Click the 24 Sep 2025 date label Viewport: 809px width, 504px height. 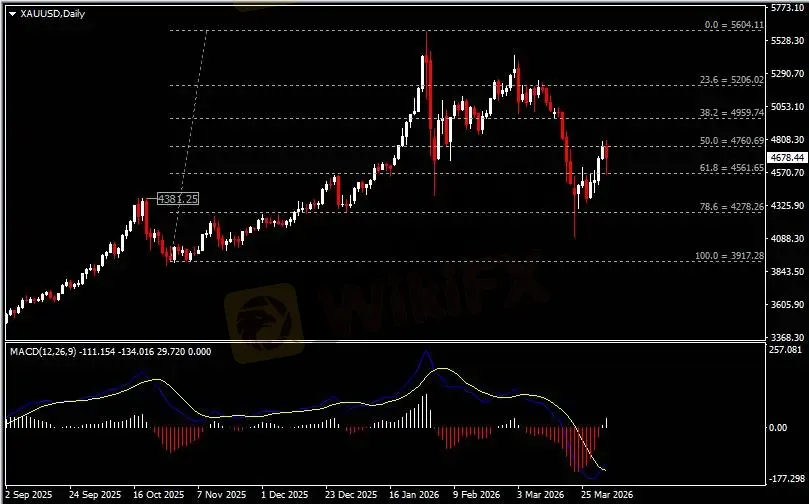pyautogui.click(x=94, y=495)
